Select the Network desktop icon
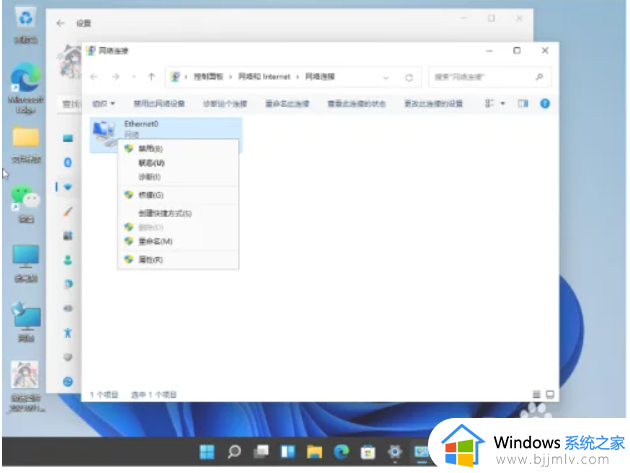 coord(26,323)
